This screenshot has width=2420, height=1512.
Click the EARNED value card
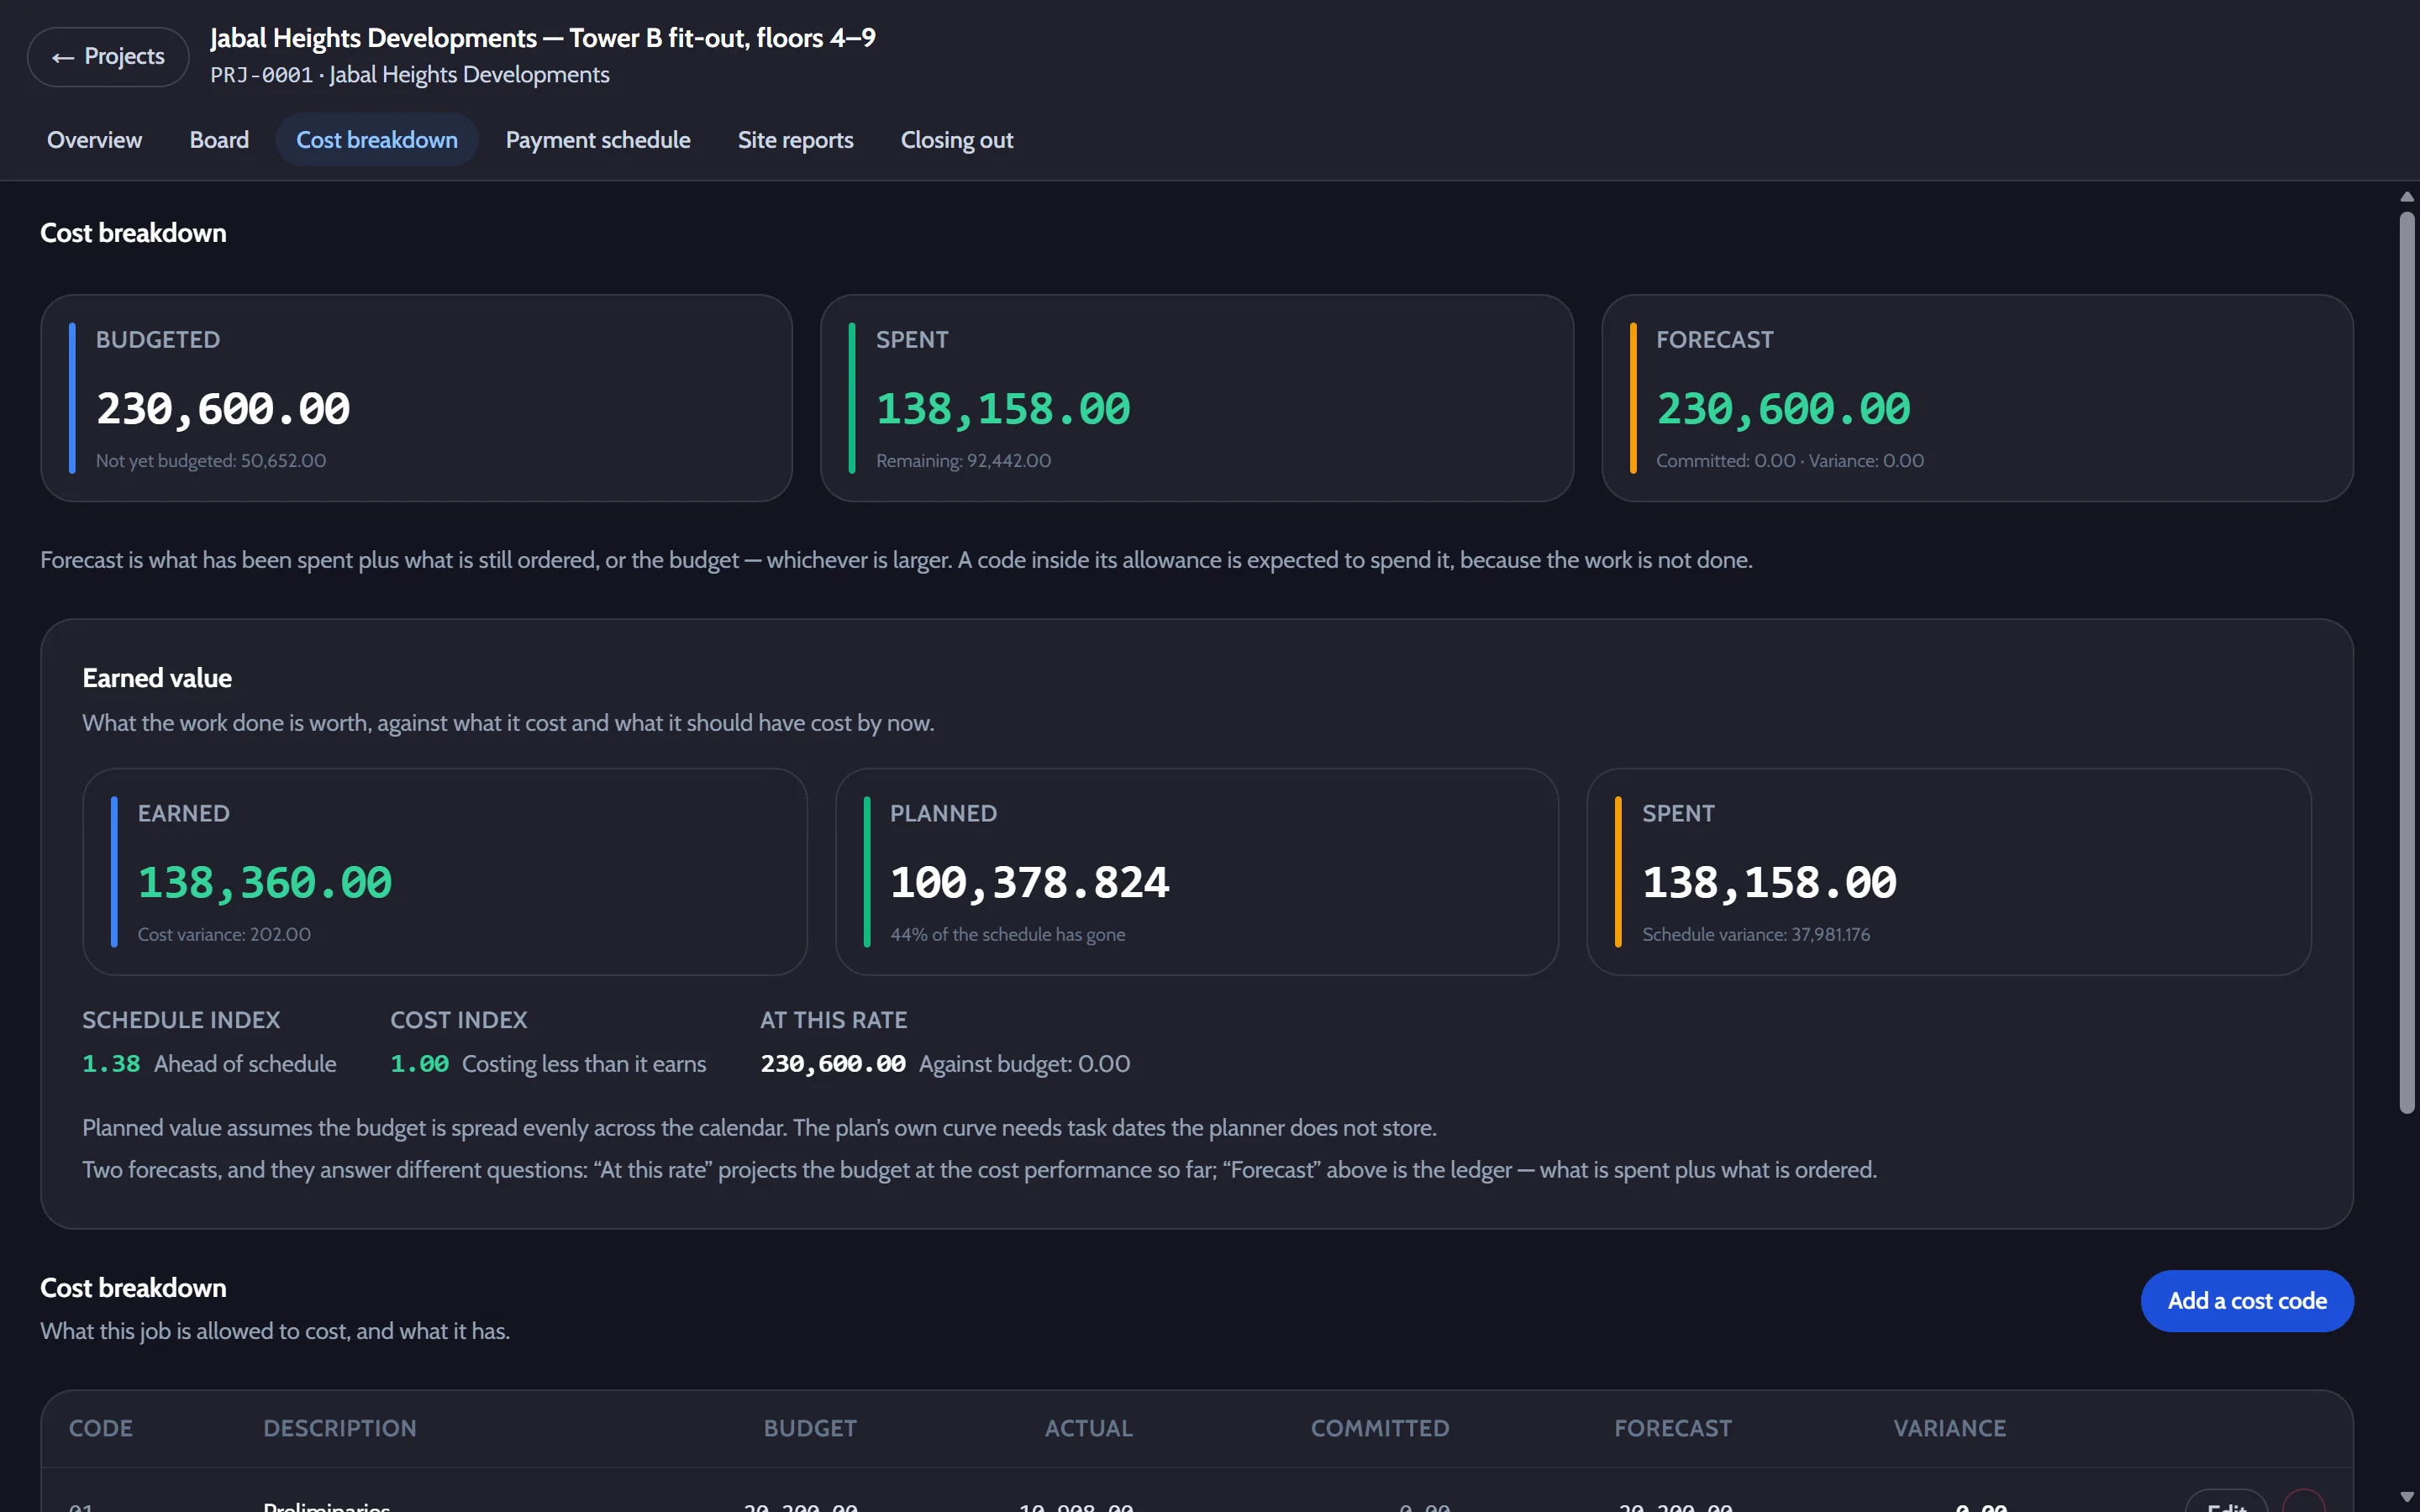point(445,872)
